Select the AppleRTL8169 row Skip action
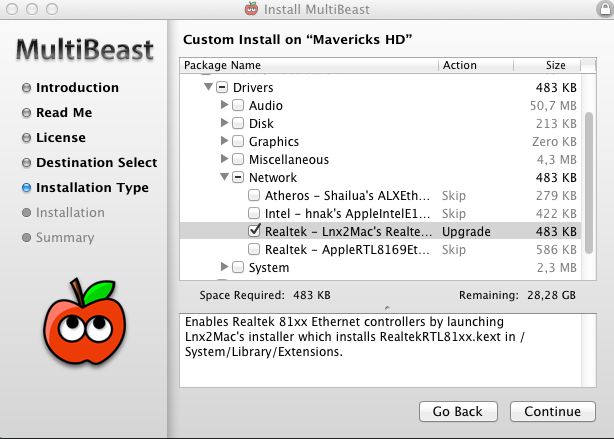 click(x=454, y=249)
